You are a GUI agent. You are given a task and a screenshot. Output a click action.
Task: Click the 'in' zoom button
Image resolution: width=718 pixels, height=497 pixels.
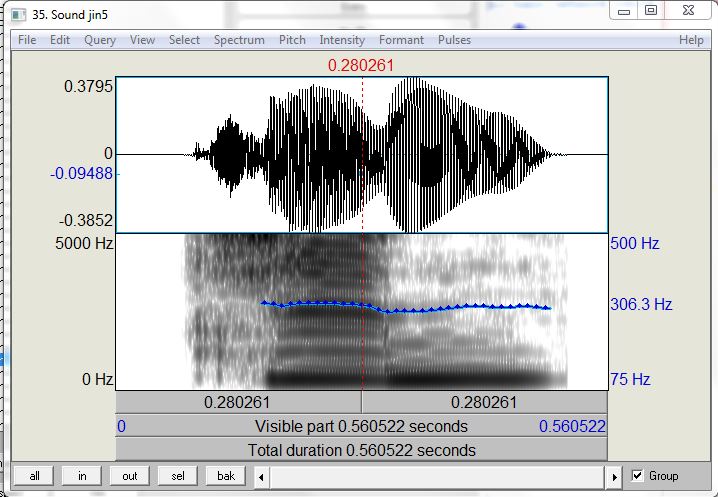click(82, 476)
